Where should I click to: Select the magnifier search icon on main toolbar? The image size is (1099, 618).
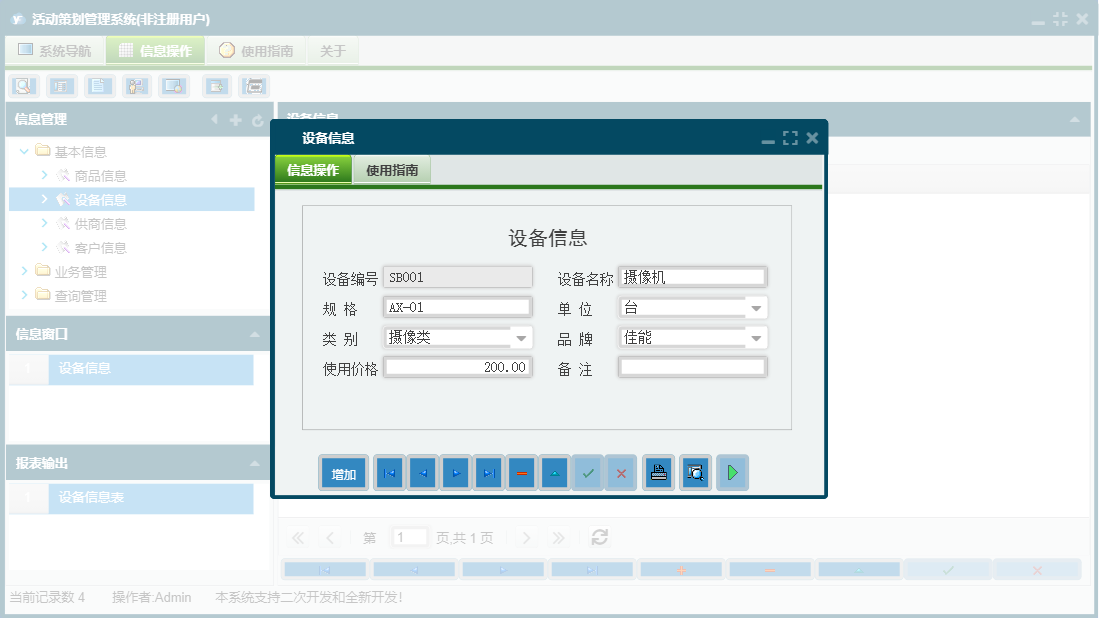point(22,86)
